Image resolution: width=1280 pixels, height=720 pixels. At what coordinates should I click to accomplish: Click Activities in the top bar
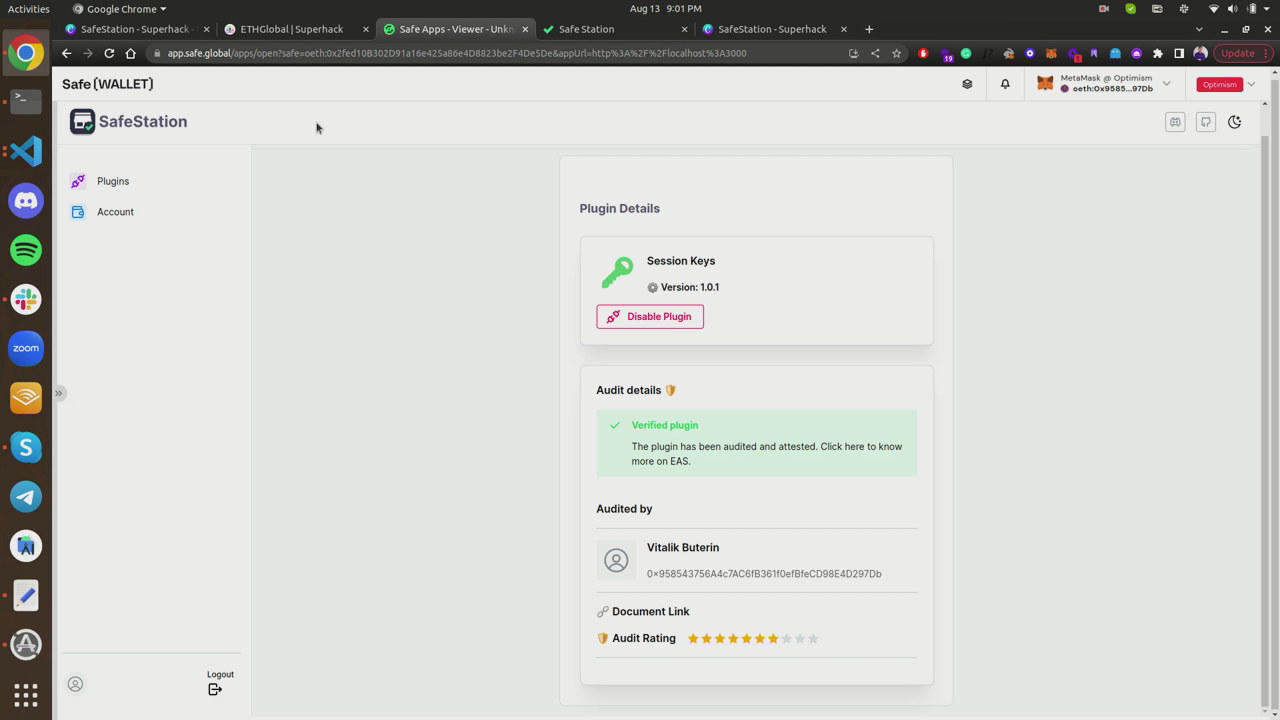coord(28,9)
